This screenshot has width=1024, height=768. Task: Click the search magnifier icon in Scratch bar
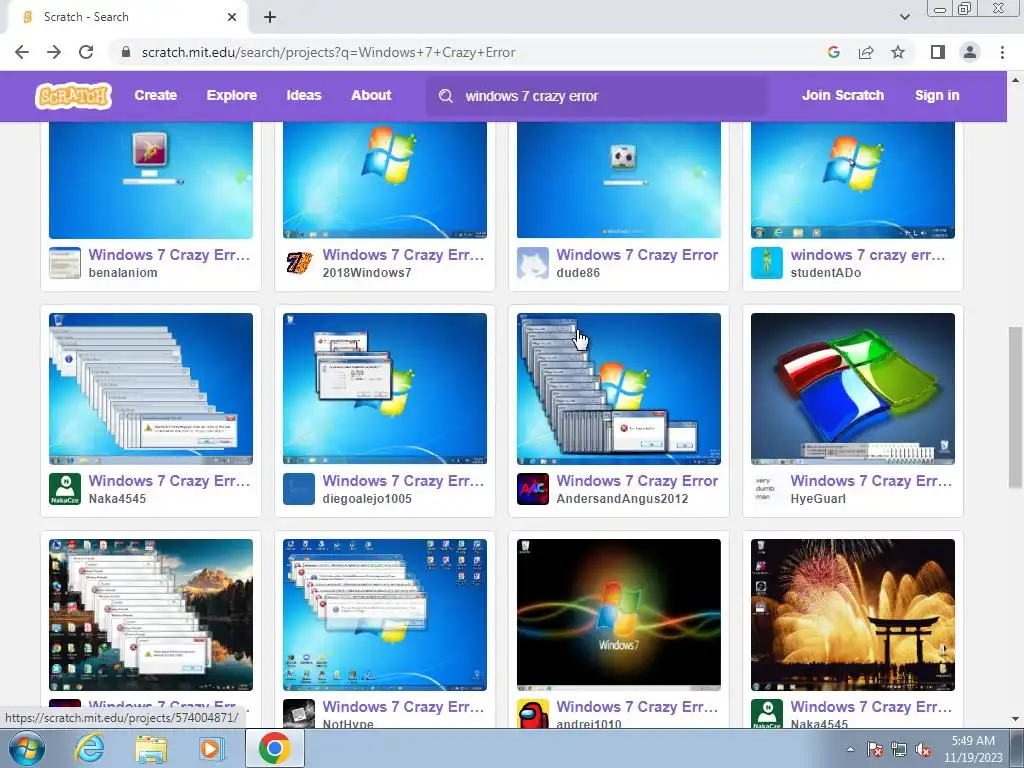pyautogui.click(x=446, y=96)
